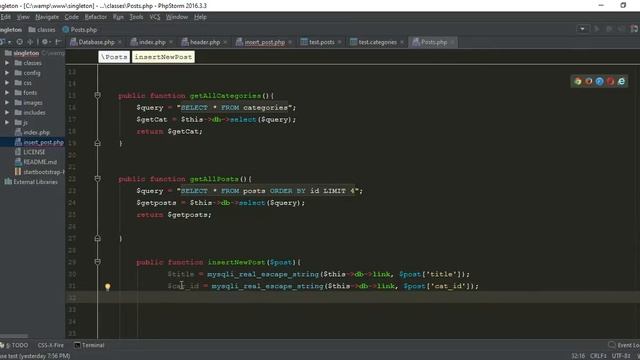The width and height of the screenshot is (640, 360).
Task: Click the \Posts class breadcrumb
Action: (x=114, y=57)
